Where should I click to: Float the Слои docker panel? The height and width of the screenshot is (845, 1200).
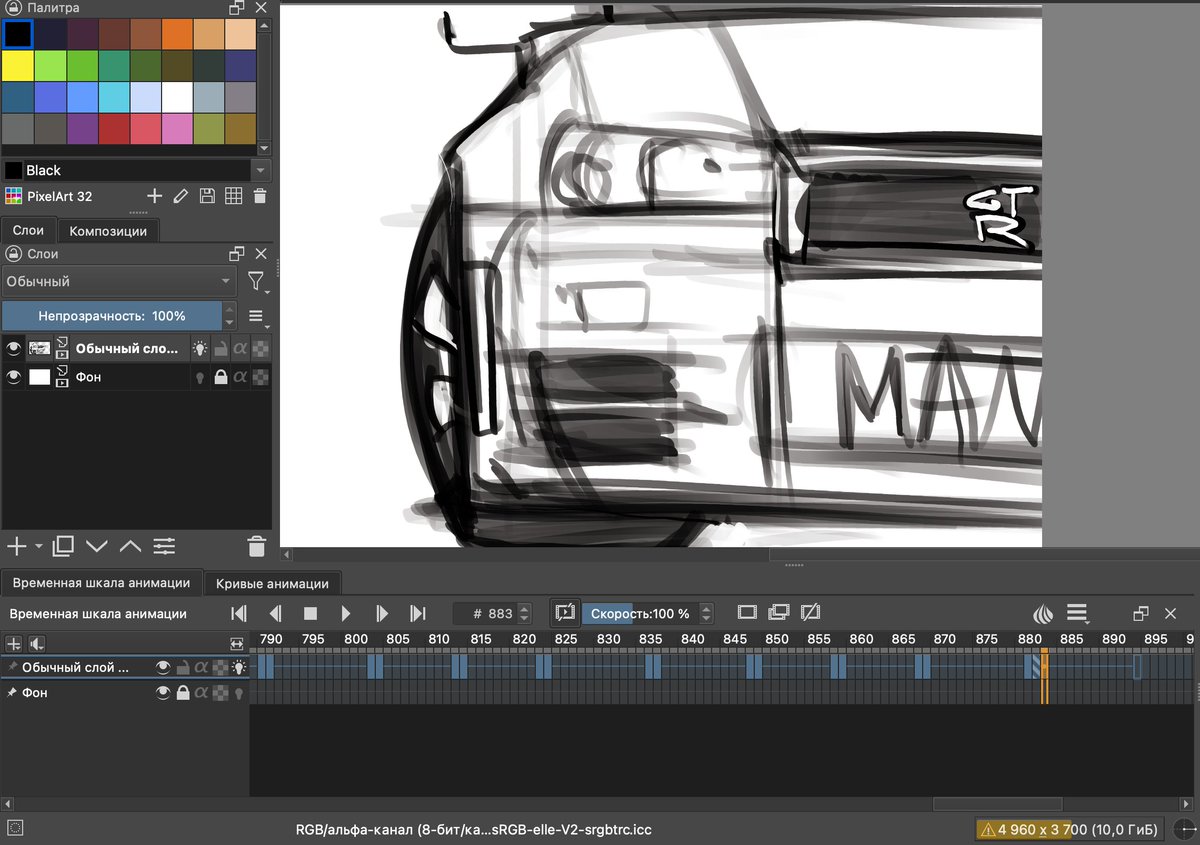tap(237, 254)
